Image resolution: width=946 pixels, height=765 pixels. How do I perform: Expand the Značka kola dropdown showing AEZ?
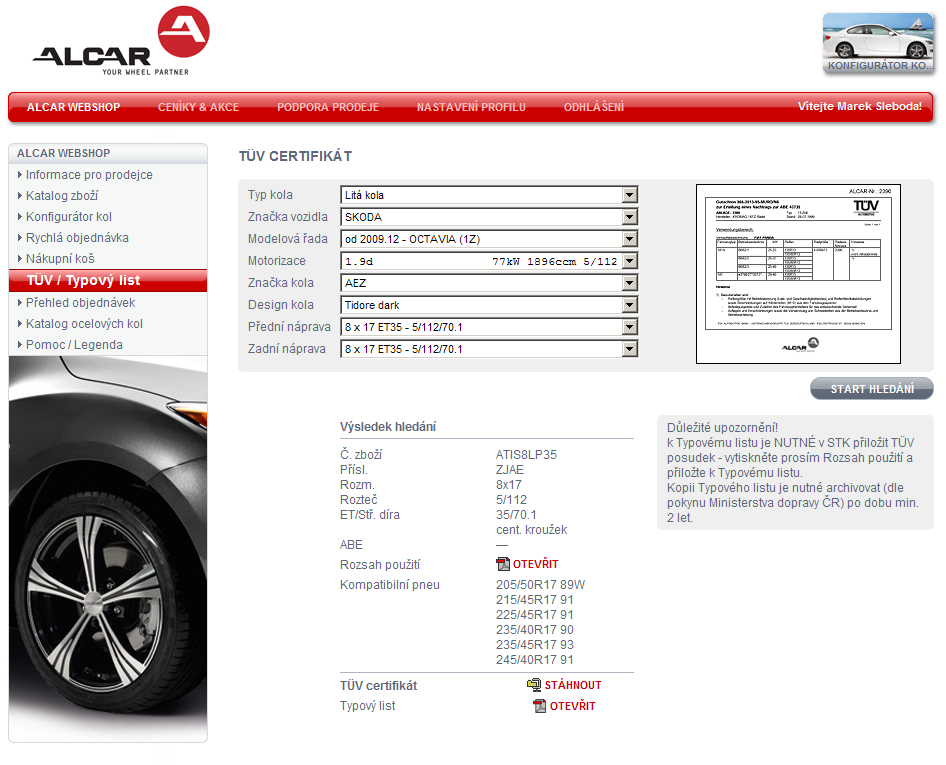629,283
